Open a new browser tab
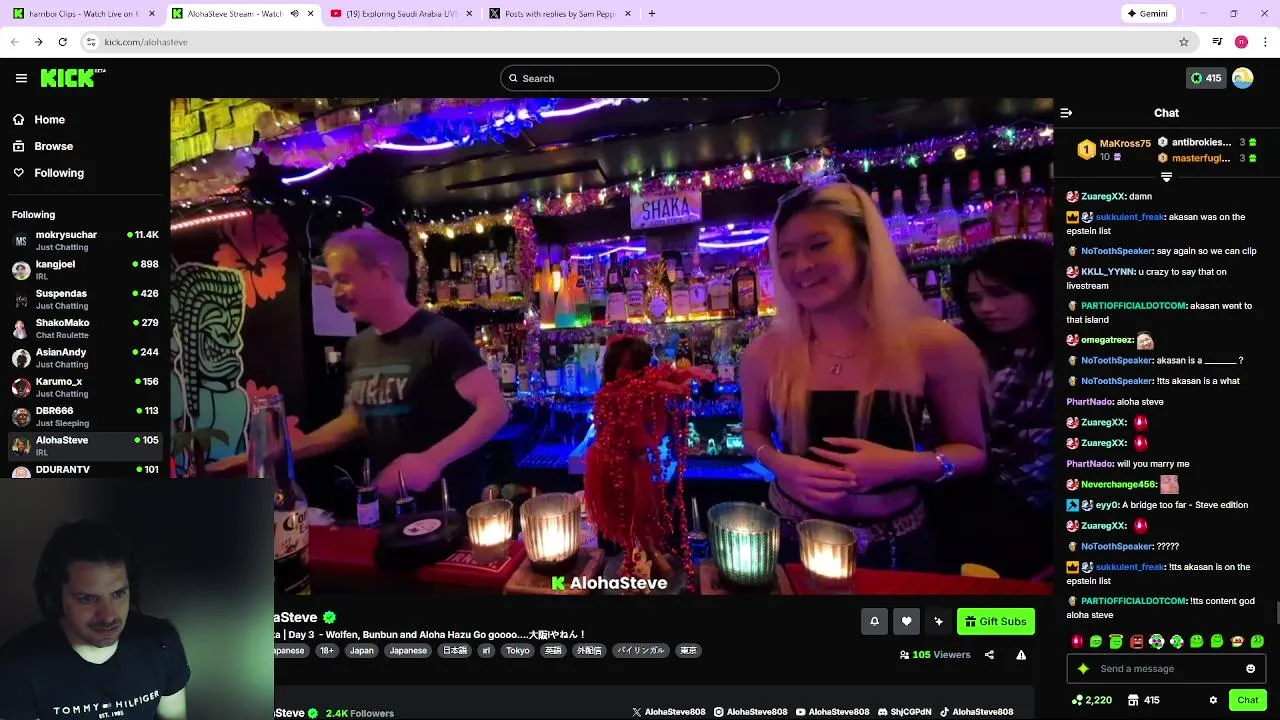This screenshot has height=720, width=1280. 651,14
